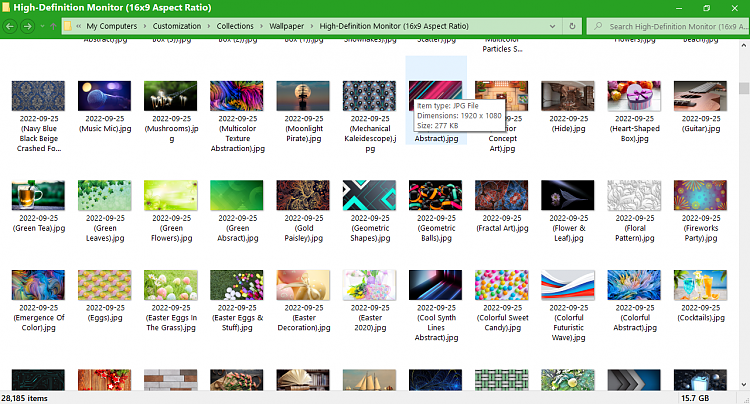Click the vertical scrollbar thumb

(743, 88)
